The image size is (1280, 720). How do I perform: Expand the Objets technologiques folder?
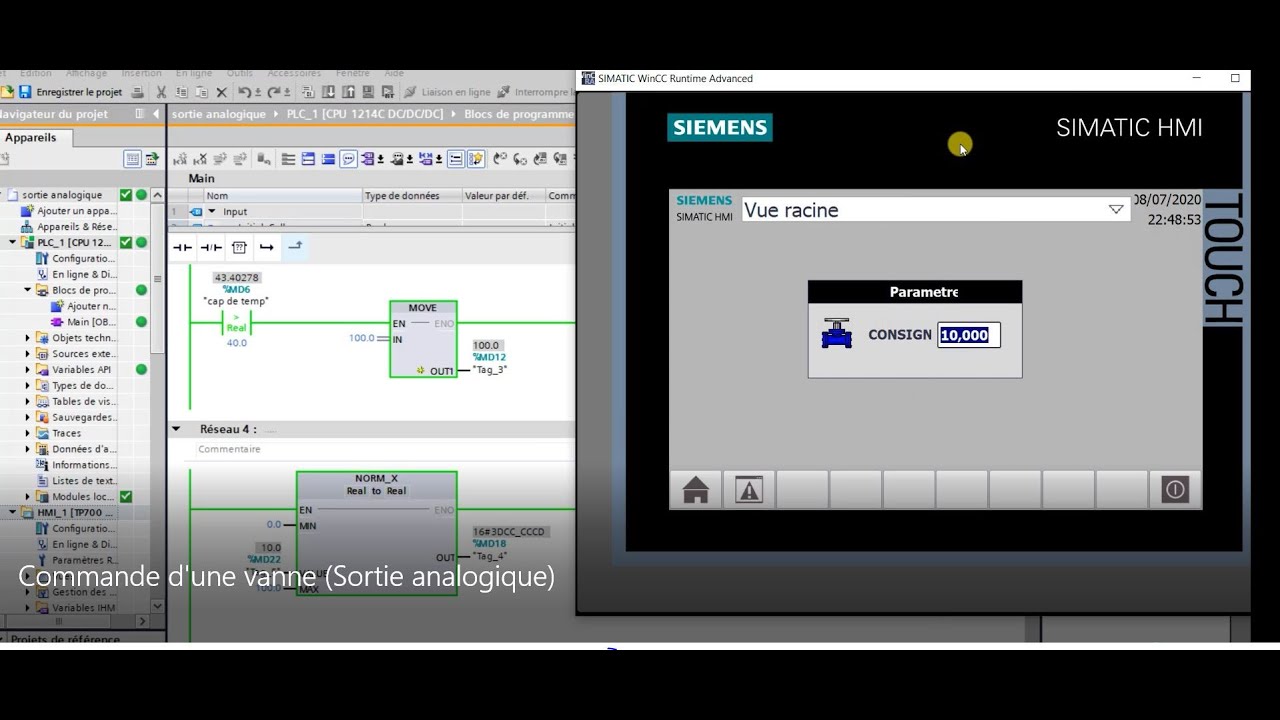pyautogui.click(x=28, y=338)
